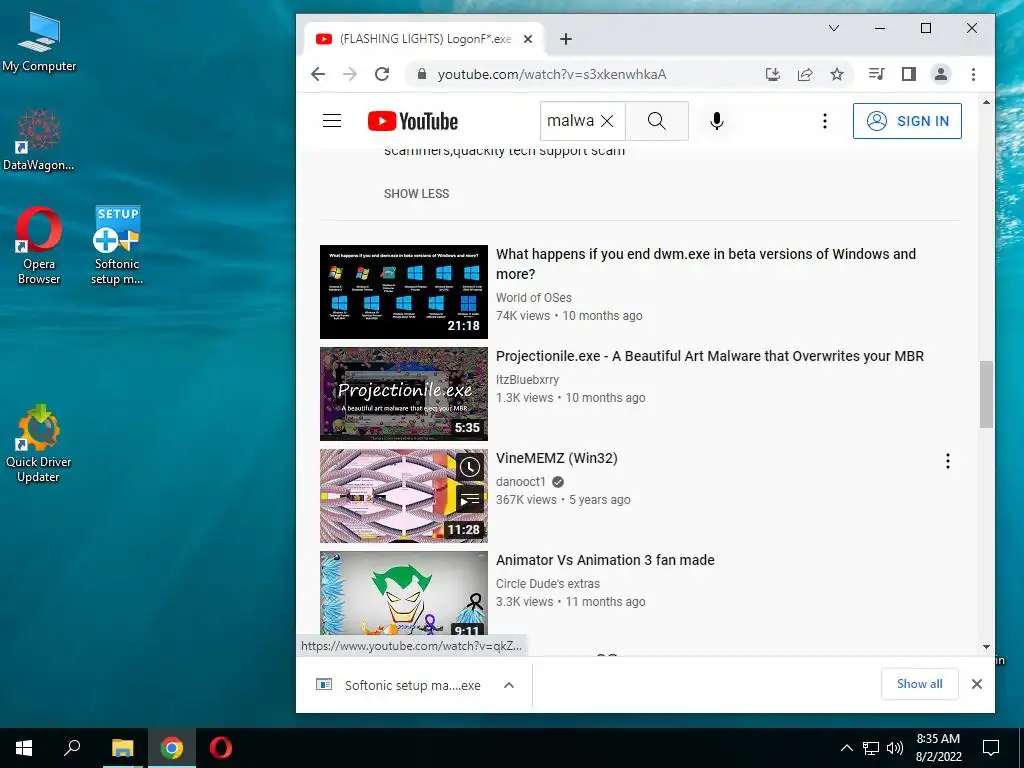This screenshot has width=1024, height=768.
Task: Click scrollbar up arrow
Action: pos(986,102)
